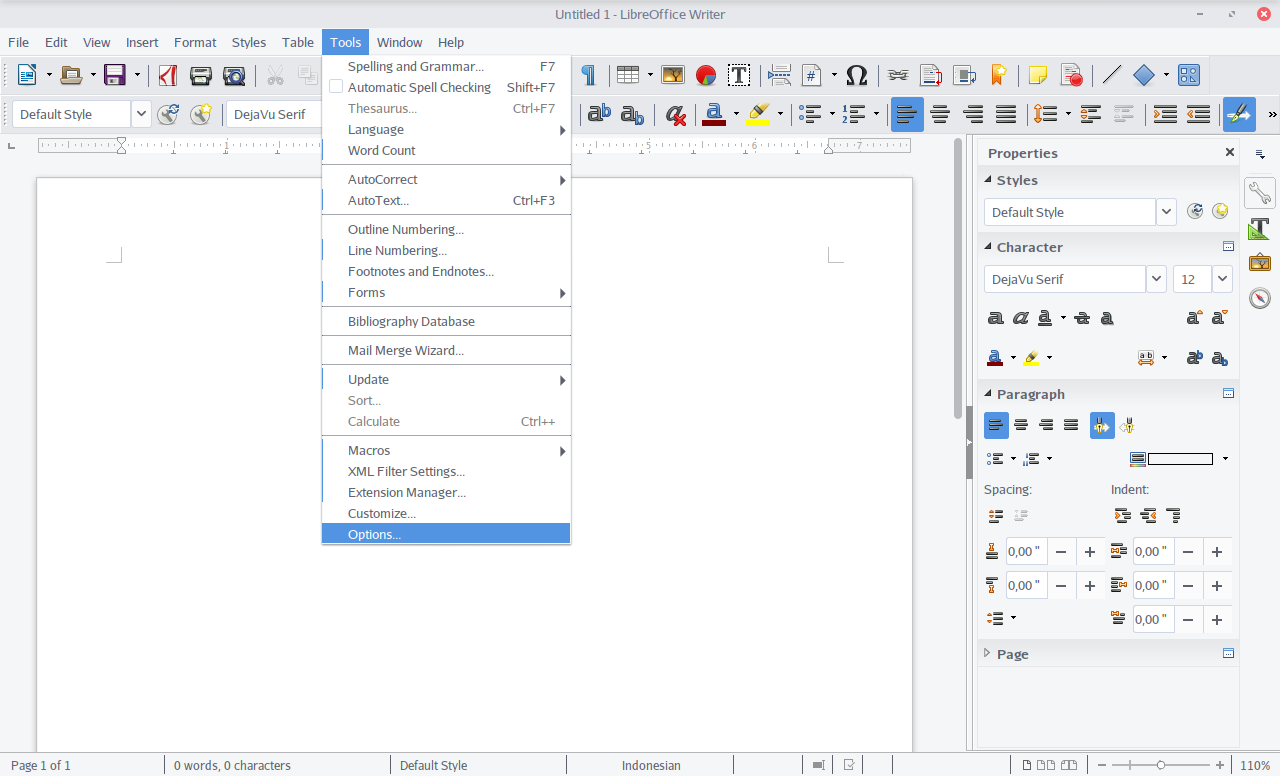
Task: Insert an image using the toolbar icon
Action: point(673,75)
